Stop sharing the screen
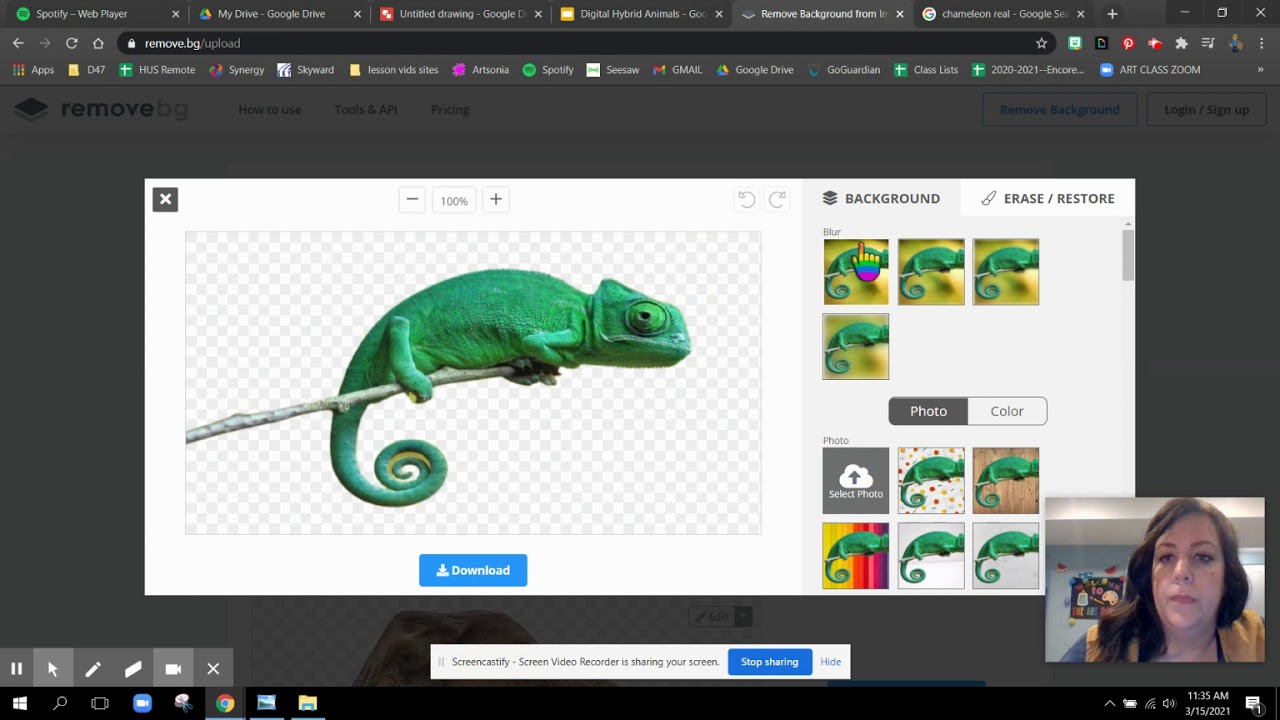Viewport: 1280px width, 720px height. point(769,662)
